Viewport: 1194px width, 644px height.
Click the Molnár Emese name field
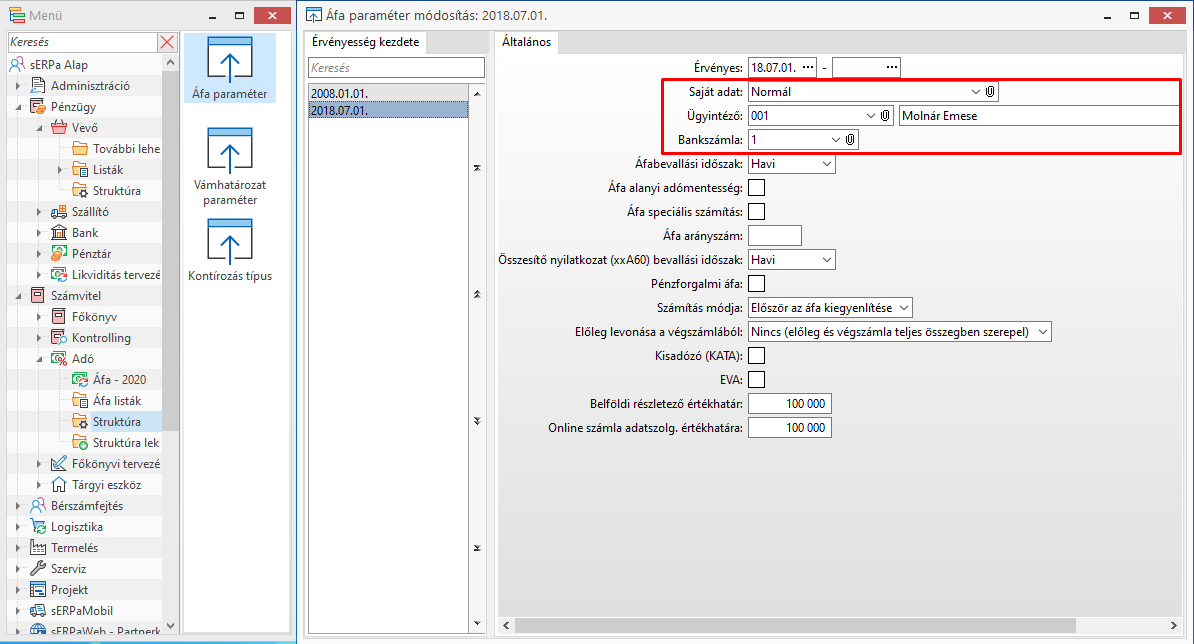(x=1039, y=116)
